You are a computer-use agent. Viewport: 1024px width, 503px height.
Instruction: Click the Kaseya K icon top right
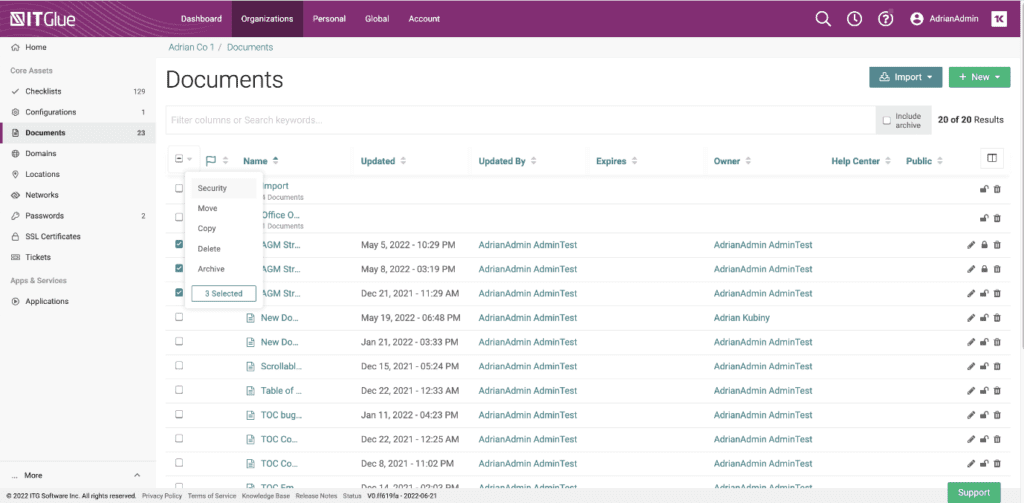click(999, 18)
